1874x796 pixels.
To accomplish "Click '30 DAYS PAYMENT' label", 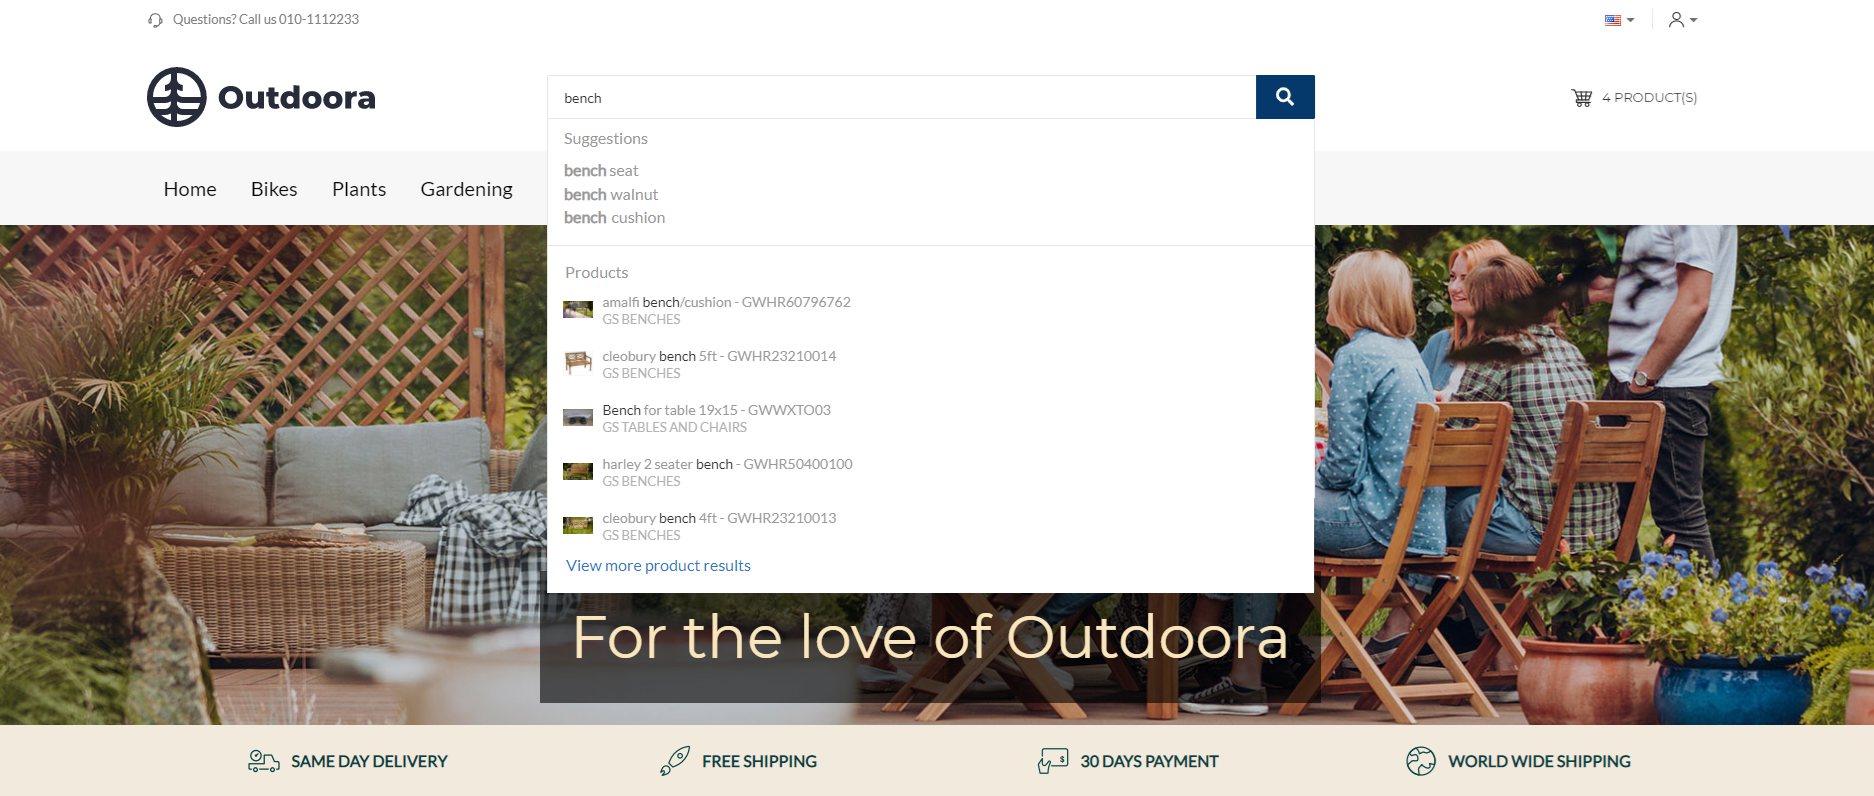I will pos(1149,761).
